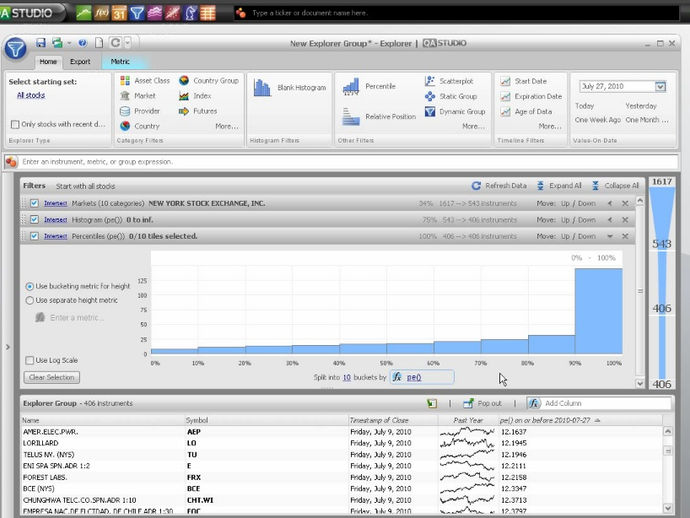Open More category filters
690x518 pixels.
tap(227, 126)
